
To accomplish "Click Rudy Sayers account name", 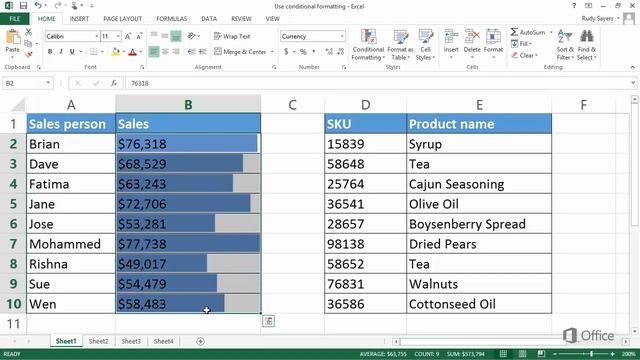I will point(598,19).
